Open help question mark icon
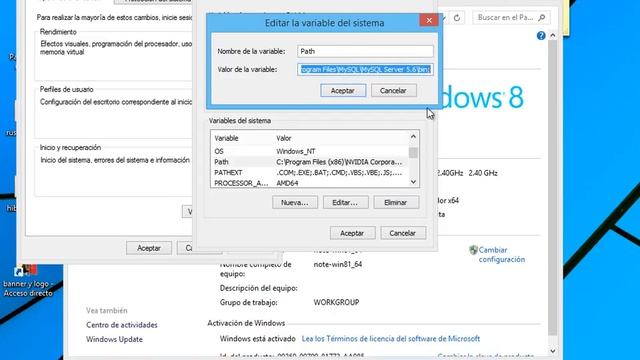 point(541,36)
